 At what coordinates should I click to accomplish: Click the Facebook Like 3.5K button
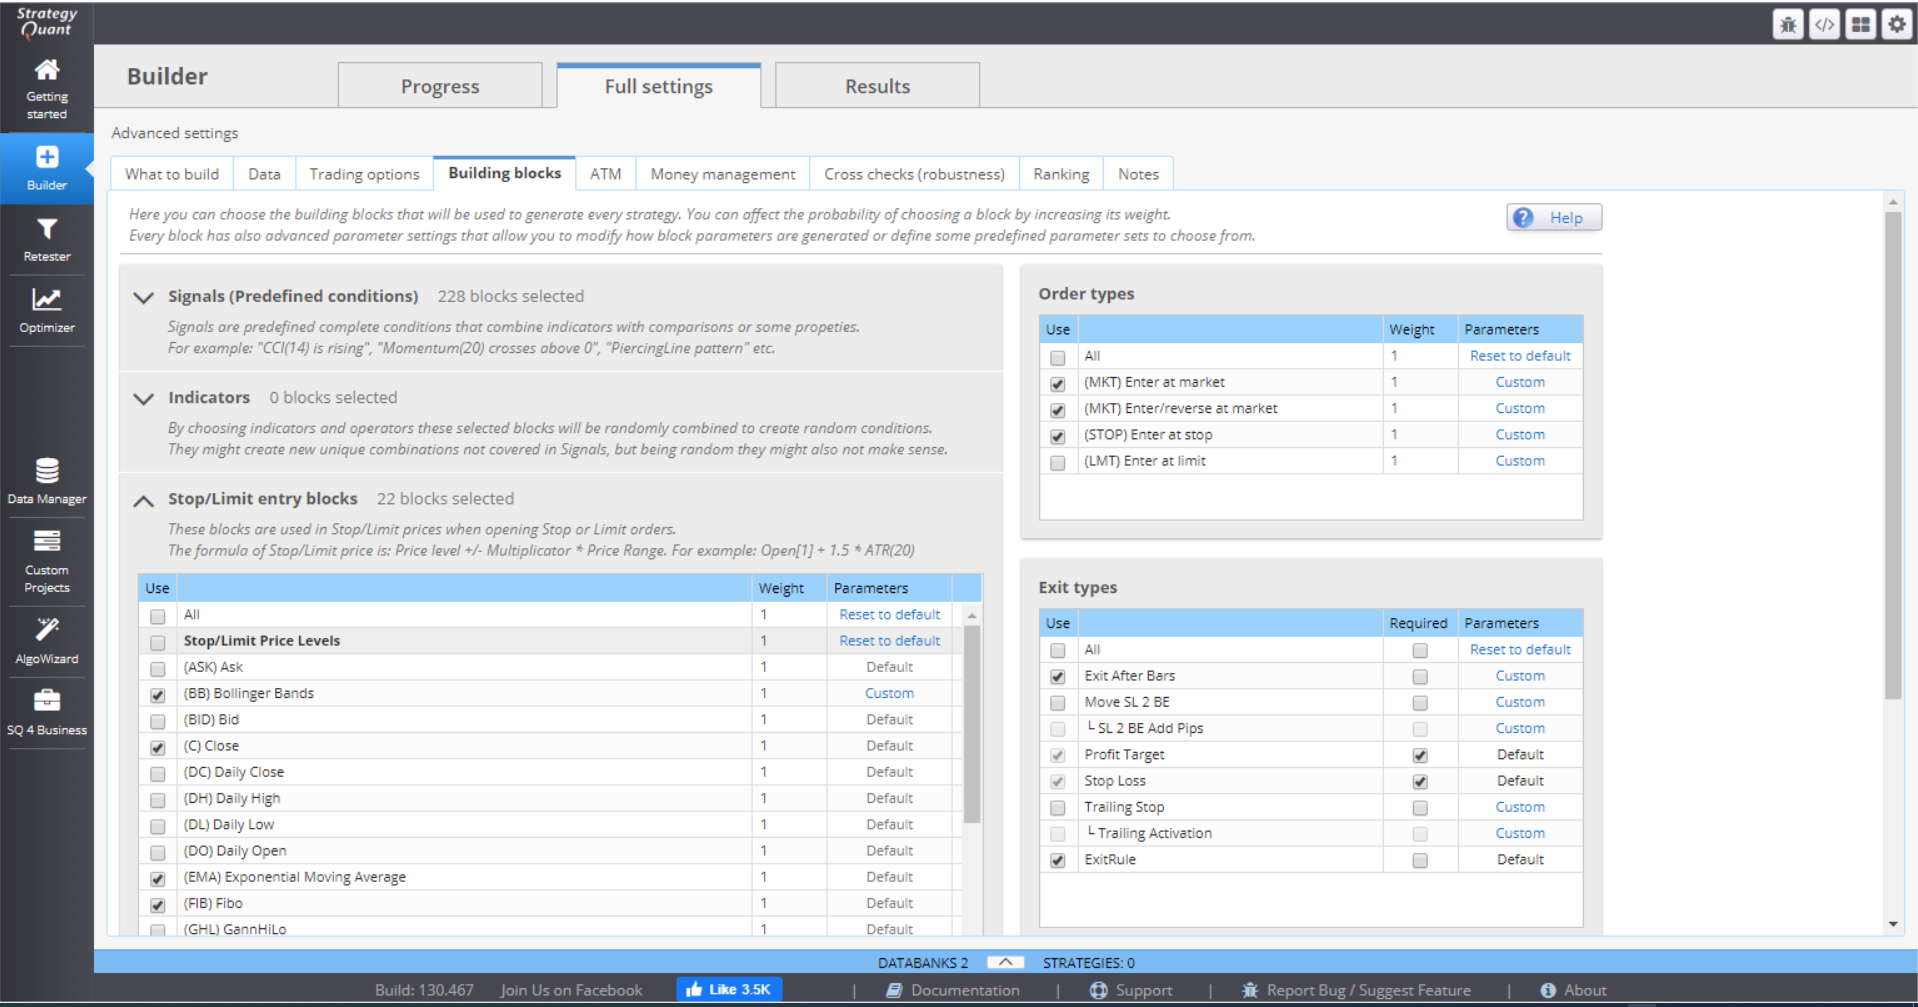pyautogui.click(x=729, y=990)
